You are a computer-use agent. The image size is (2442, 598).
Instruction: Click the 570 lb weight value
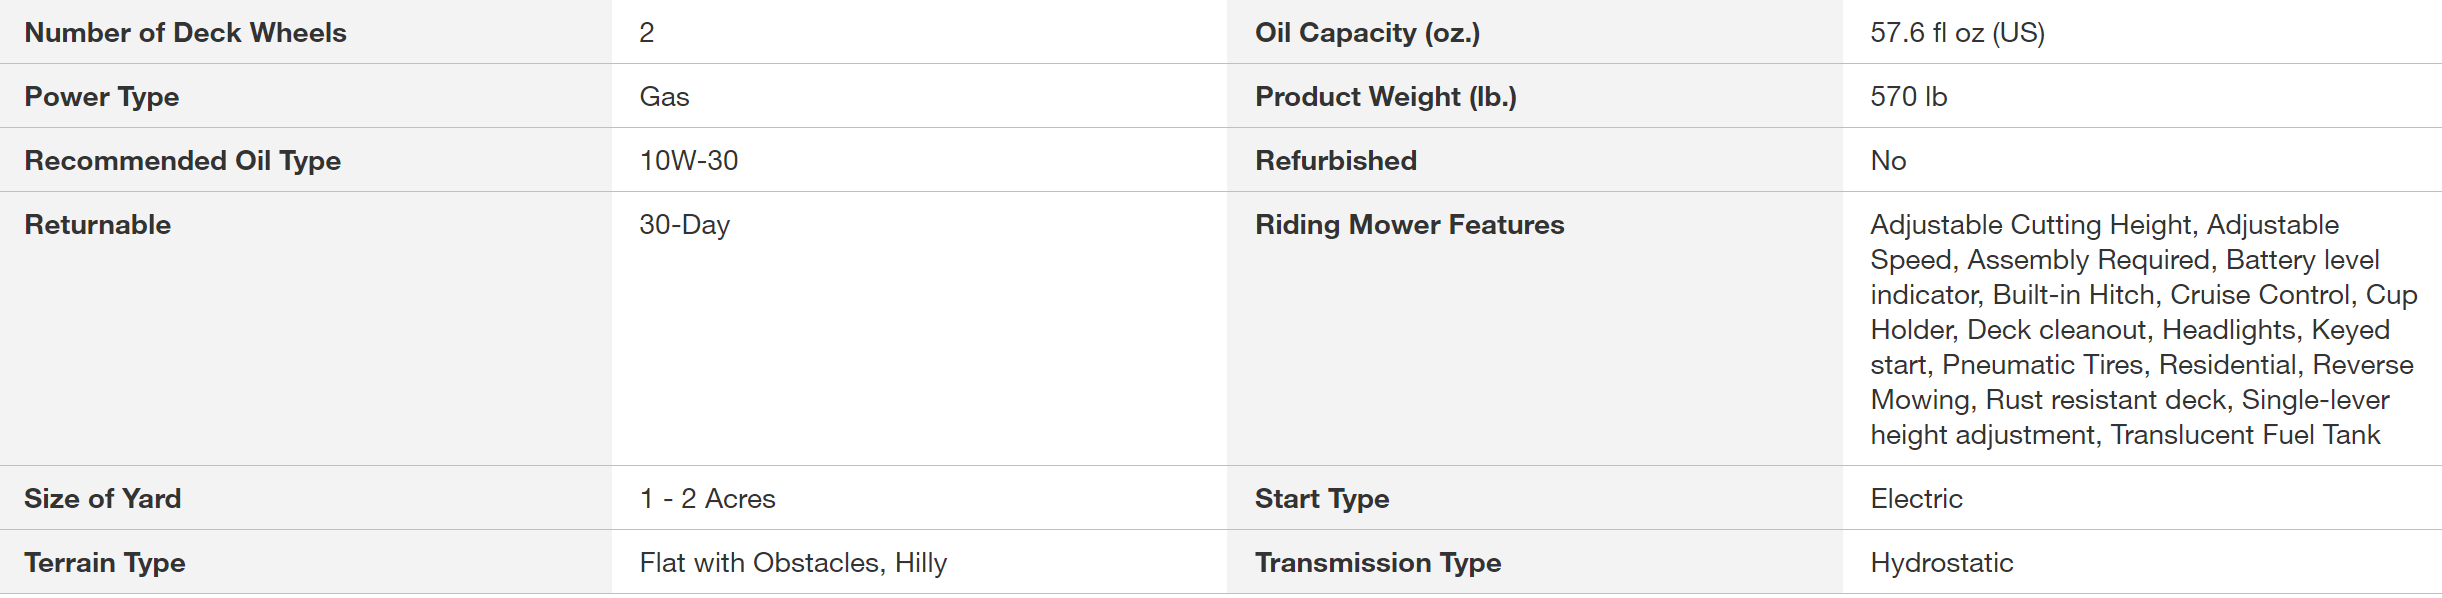click(x=1908, y=96)
